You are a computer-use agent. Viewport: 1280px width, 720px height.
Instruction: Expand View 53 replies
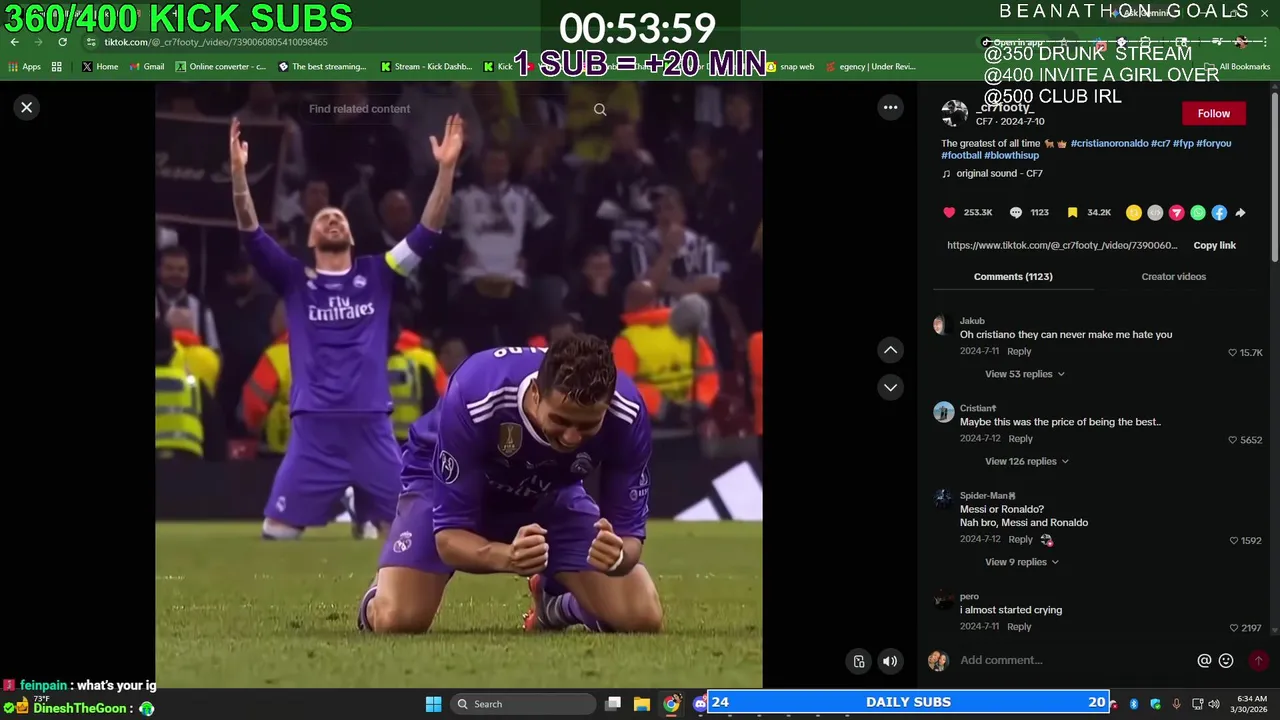(x=1024, y=374)
